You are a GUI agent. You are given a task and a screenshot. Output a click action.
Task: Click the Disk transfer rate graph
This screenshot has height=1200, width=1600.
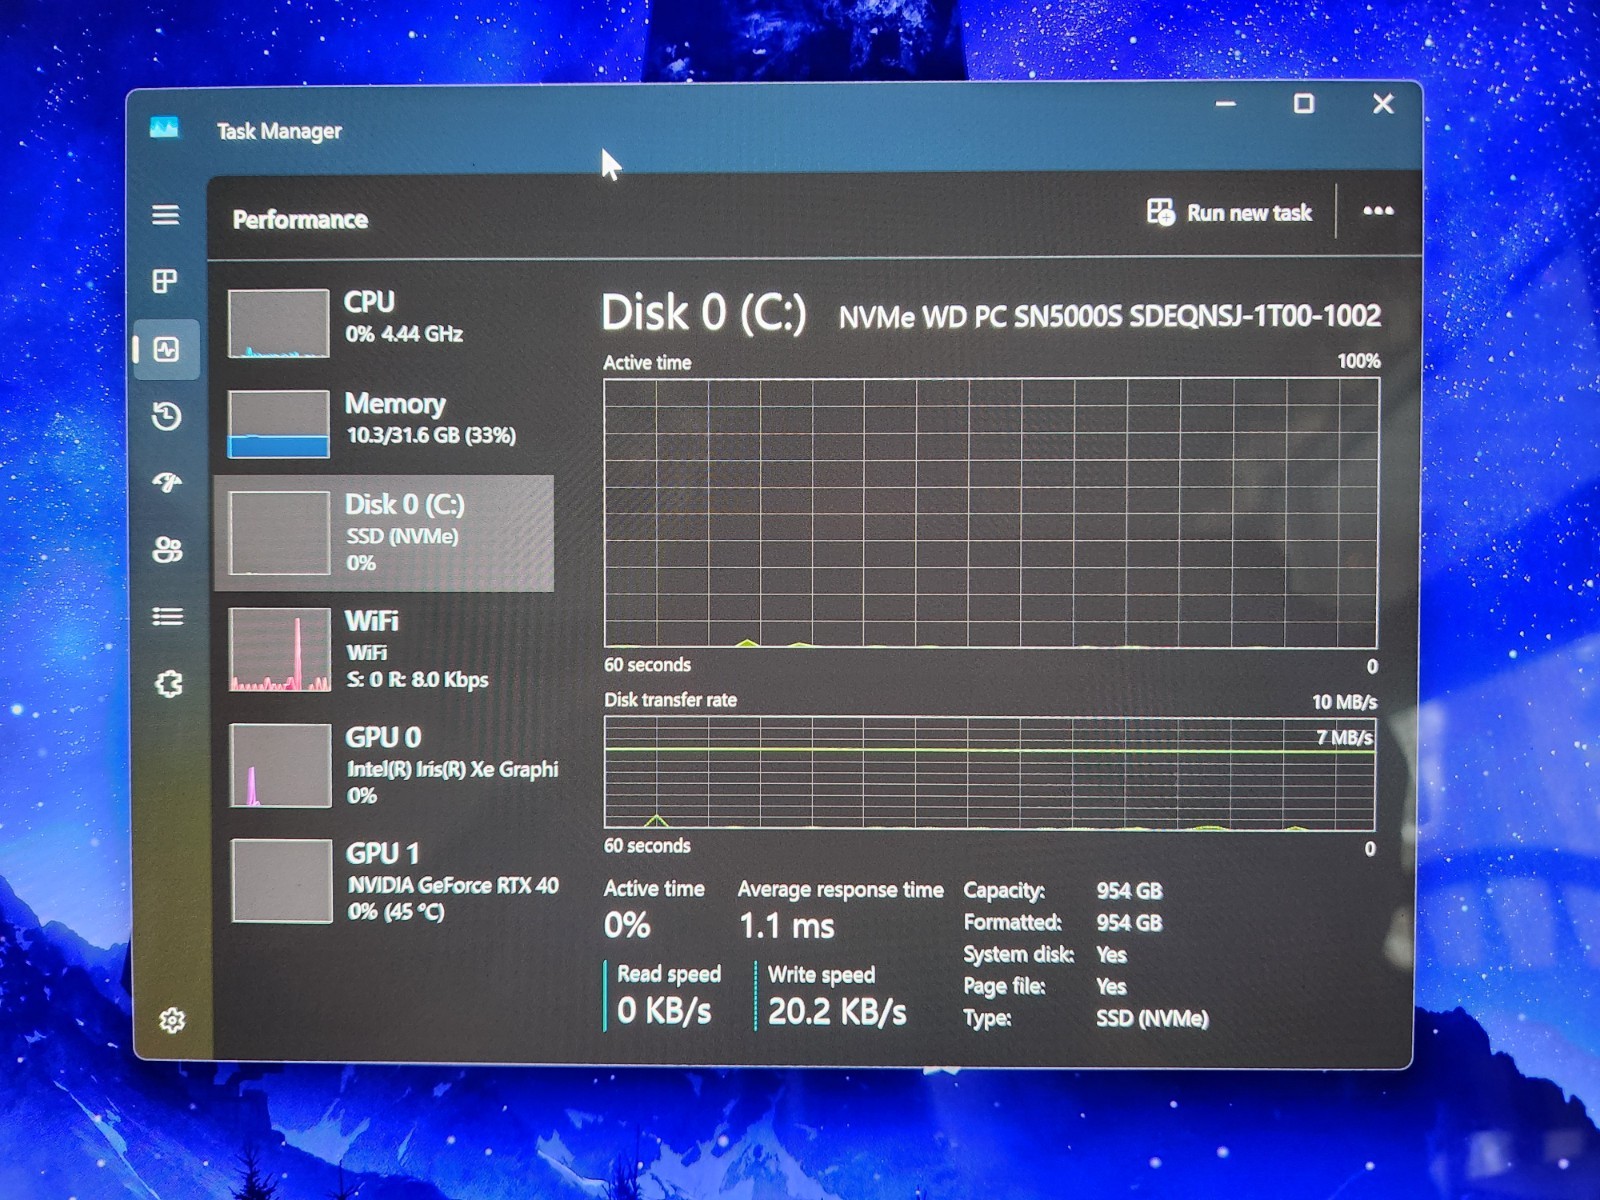point(990,774)
